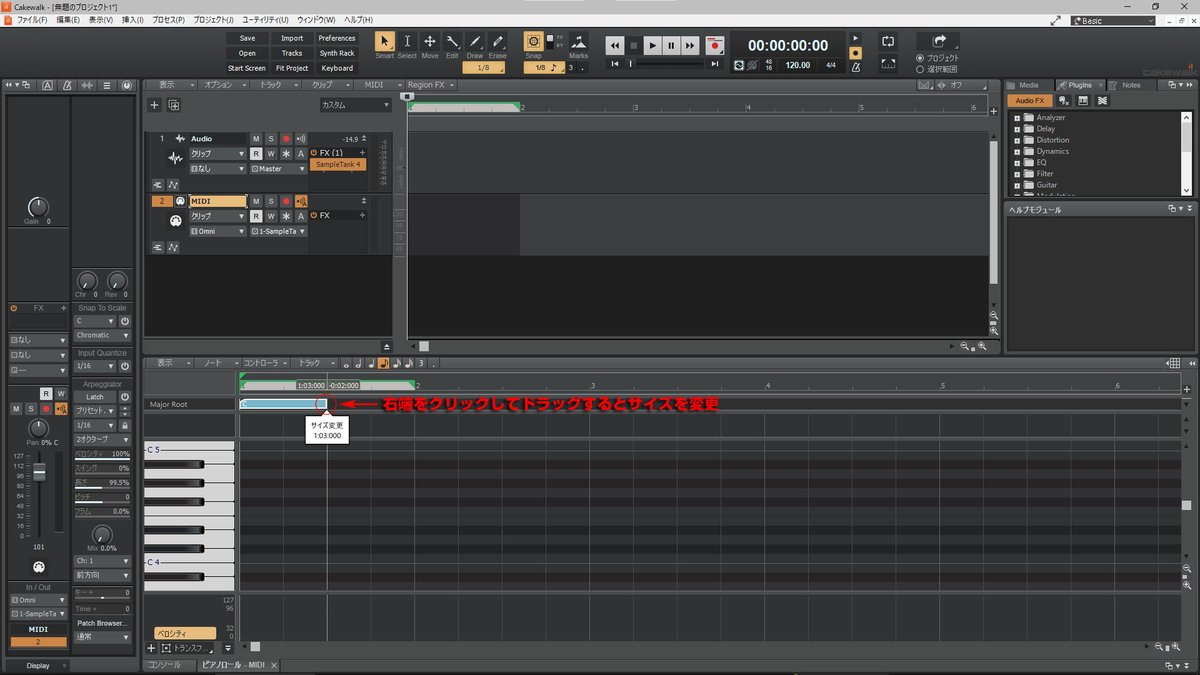The image size is (1200, 675).
Task: Select the Audio FX plugin category button
Action: click(1028, 101)
